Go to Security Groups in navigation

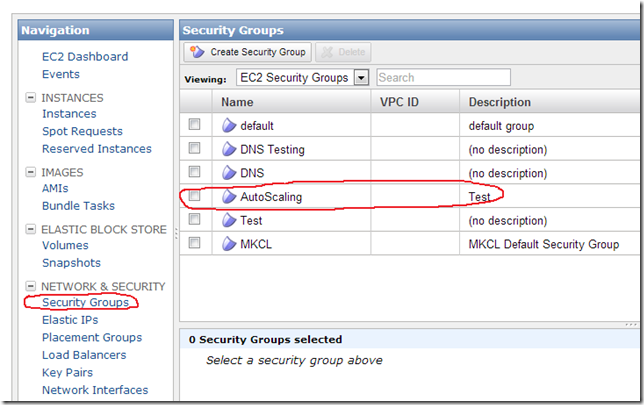tap(85, 302)
